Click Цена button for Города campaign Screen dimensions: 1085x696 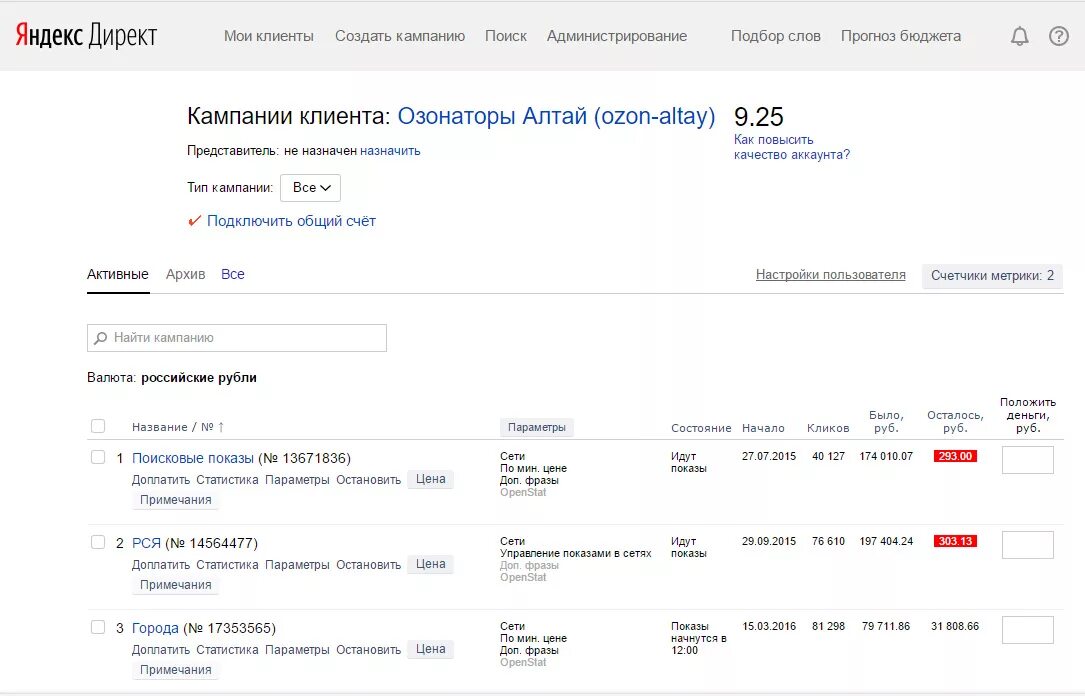coord(430,649)
